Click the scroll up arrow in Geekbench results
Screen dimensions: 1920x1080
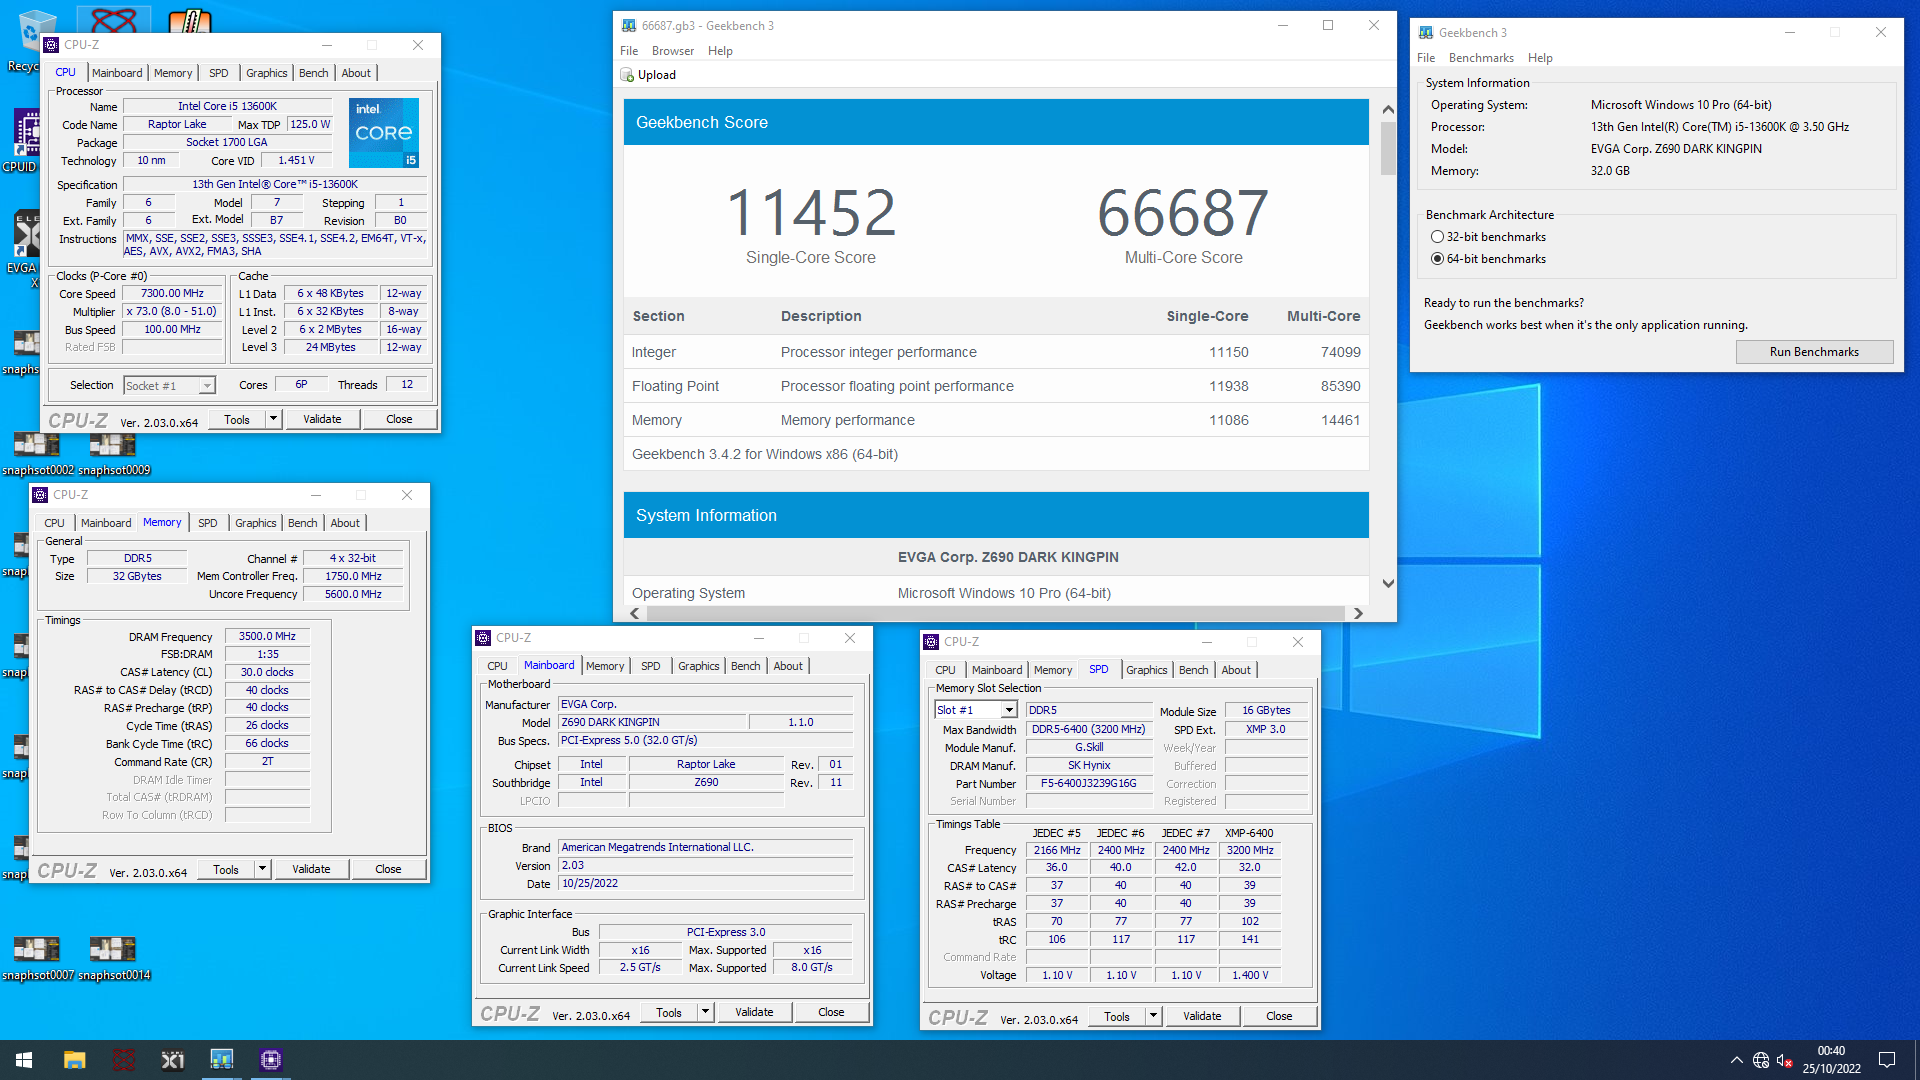pyautogui.click(x=1388, y=109)
